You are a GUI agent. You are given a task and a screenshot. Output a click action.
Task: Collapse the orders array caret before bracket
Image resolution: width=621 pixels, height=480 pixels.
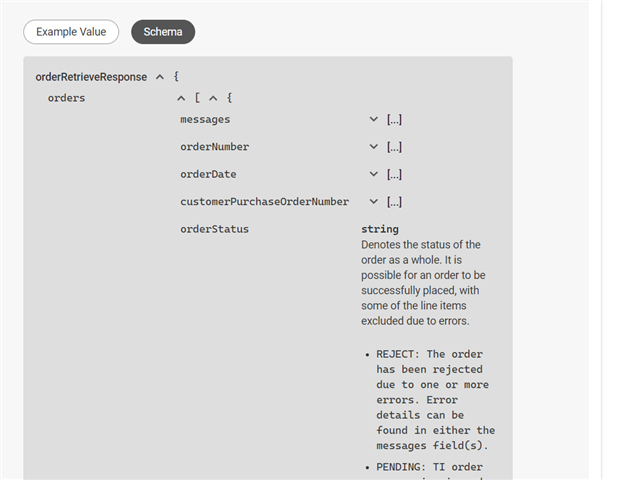pos(181,98)
